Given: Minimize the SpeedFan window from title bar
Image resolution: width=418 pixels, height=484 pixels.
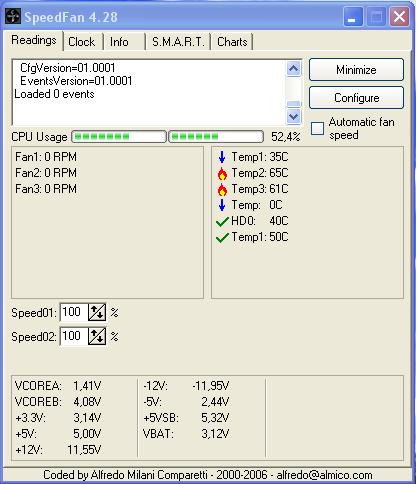Looking at the screenshot, I should tap(353, 16).
